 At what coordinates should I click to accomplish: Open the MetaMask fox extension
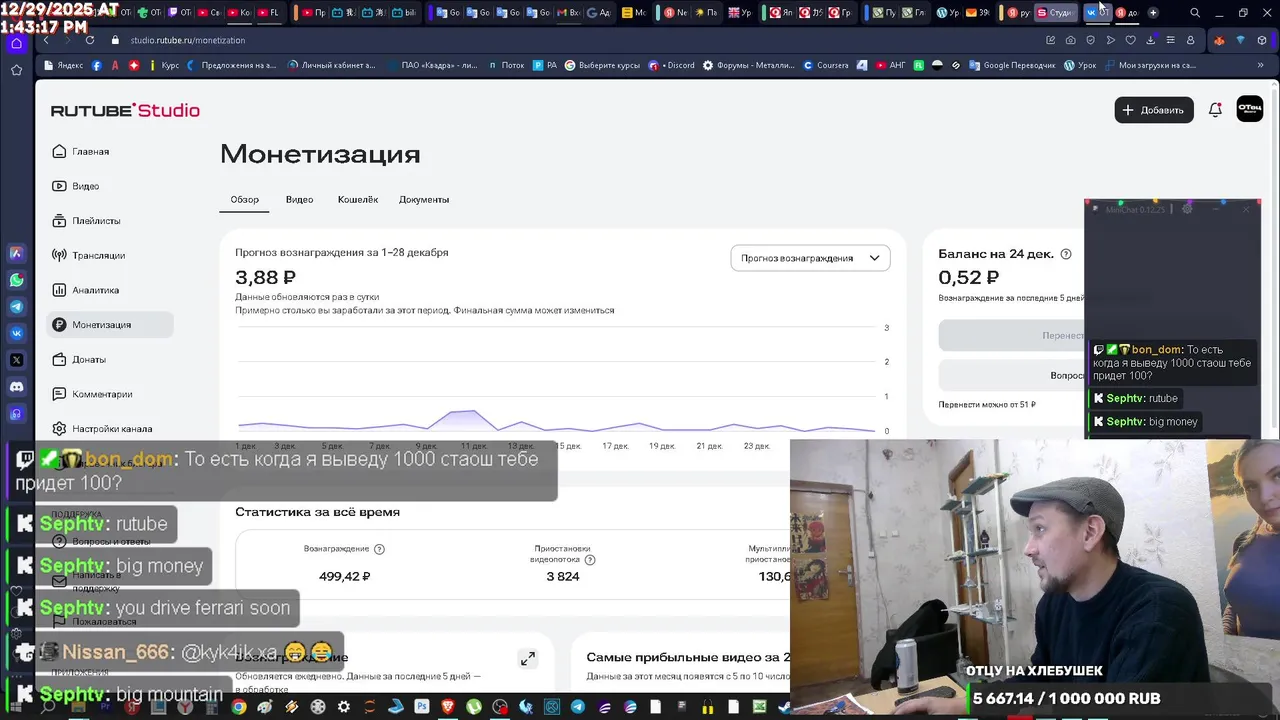point(1218,40)
